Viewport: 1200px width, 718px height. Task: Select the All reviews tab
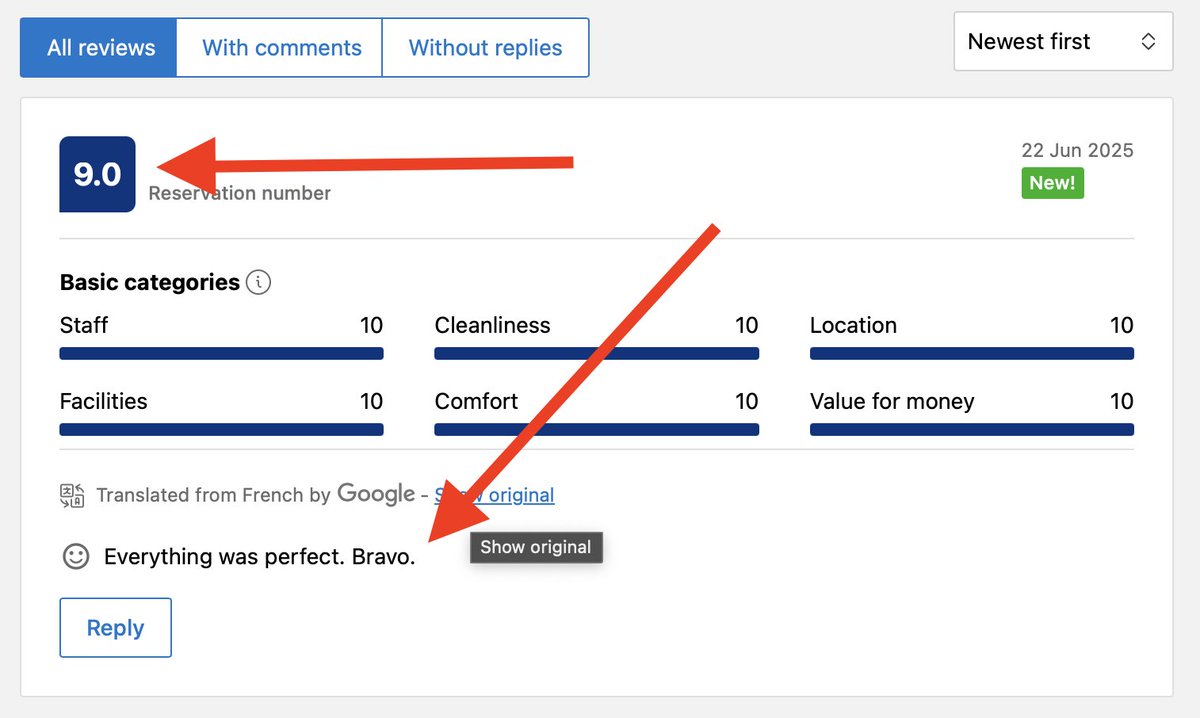coord(99,47)
